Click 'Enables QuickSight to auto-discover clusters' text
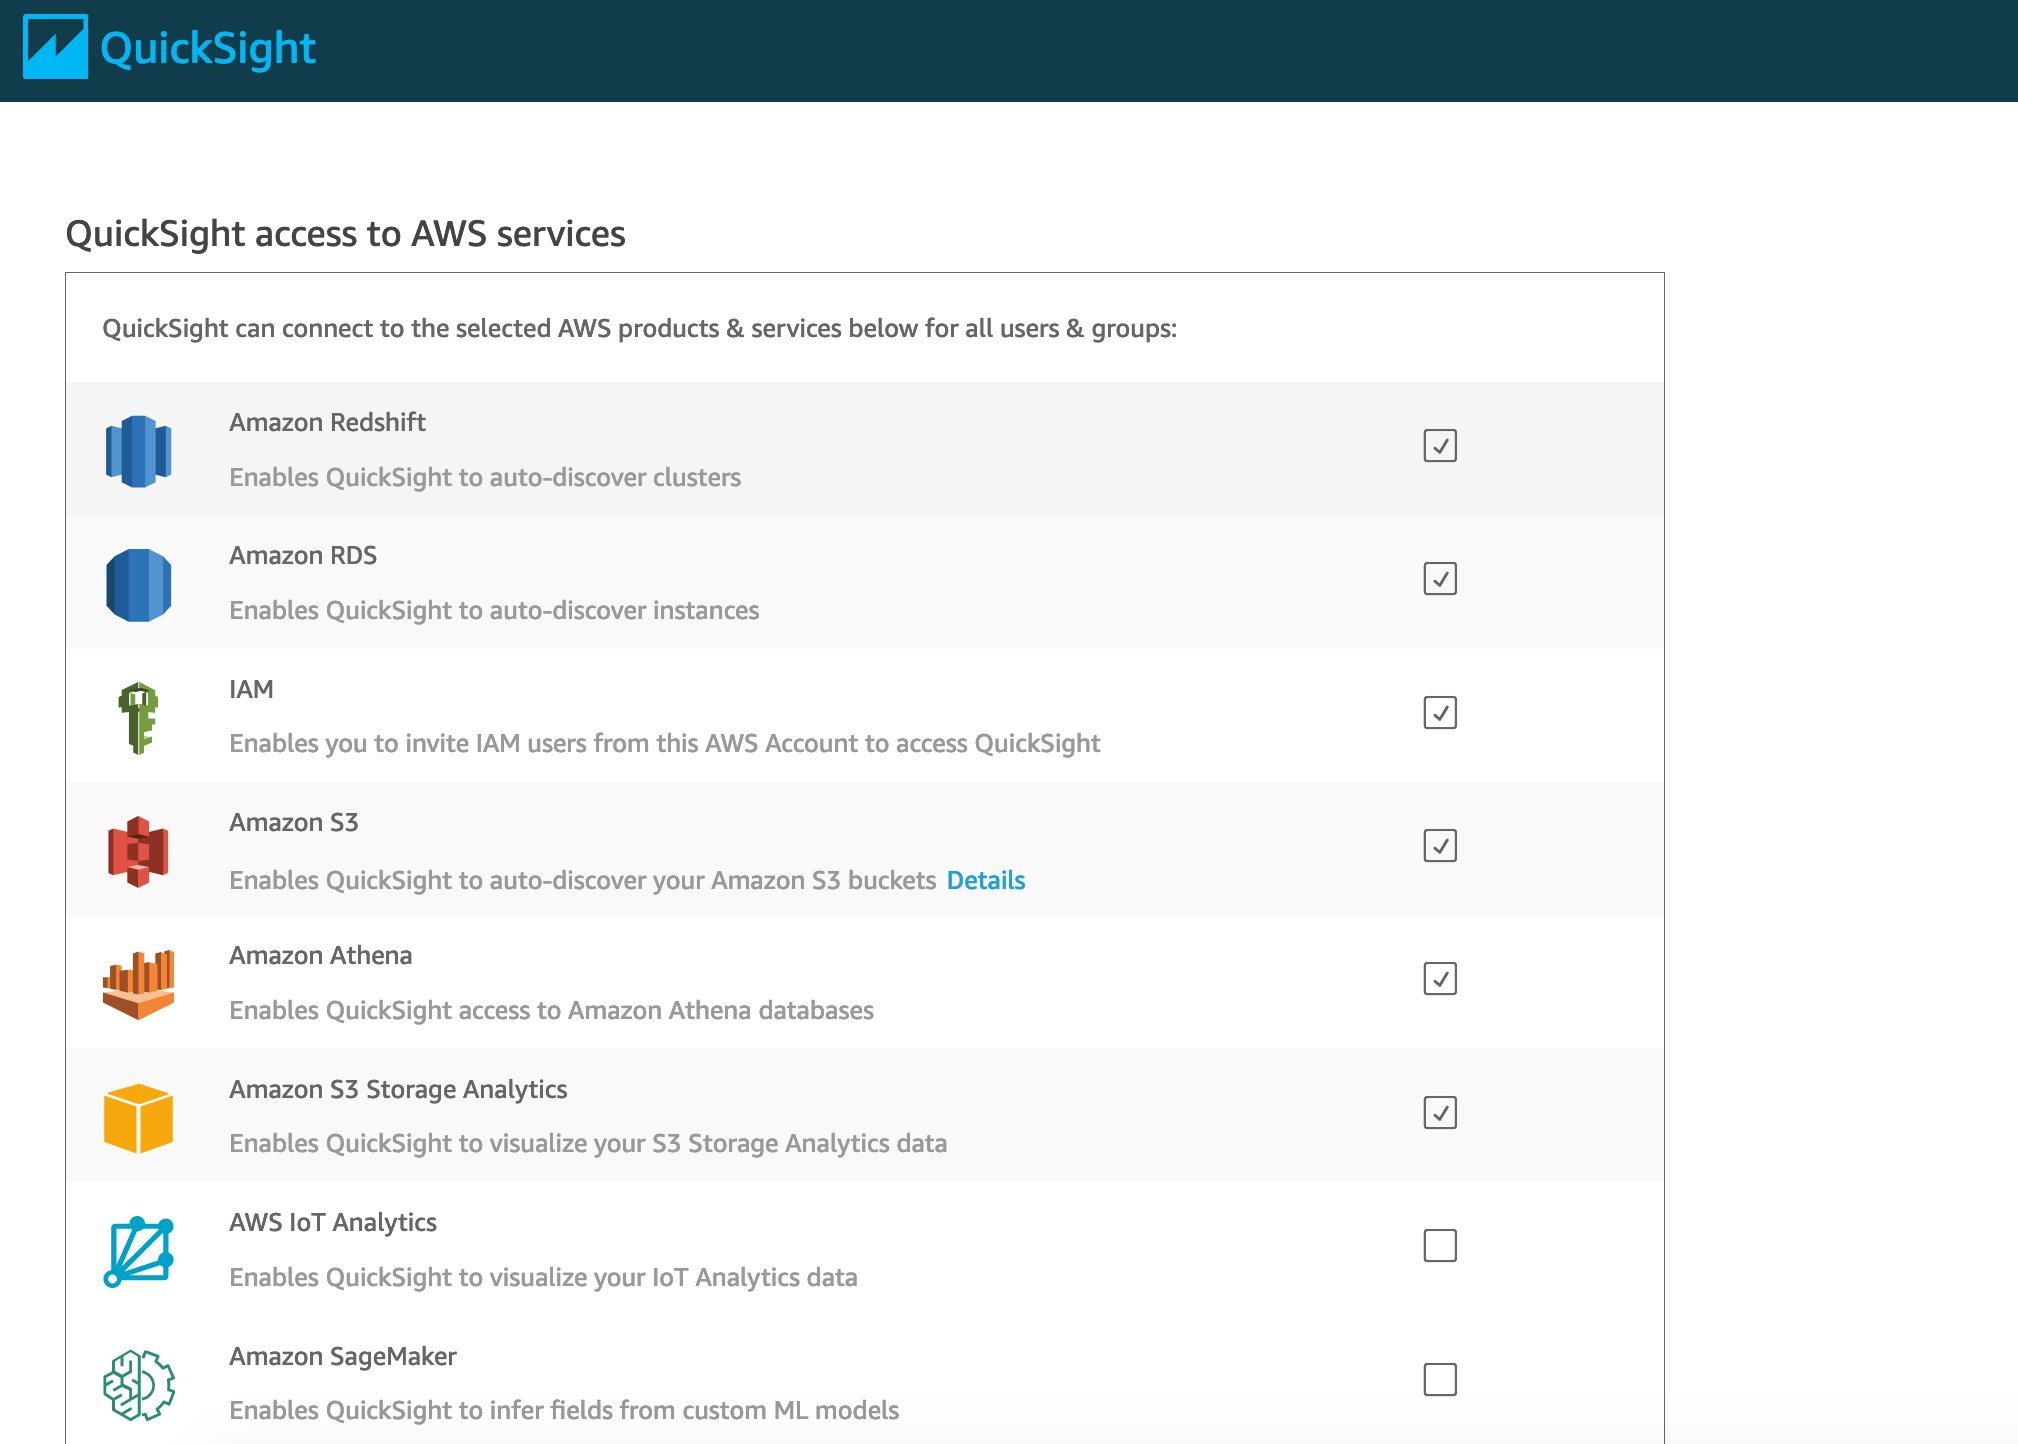Viewport: 2018px width, 1444px height. [485, 477]
